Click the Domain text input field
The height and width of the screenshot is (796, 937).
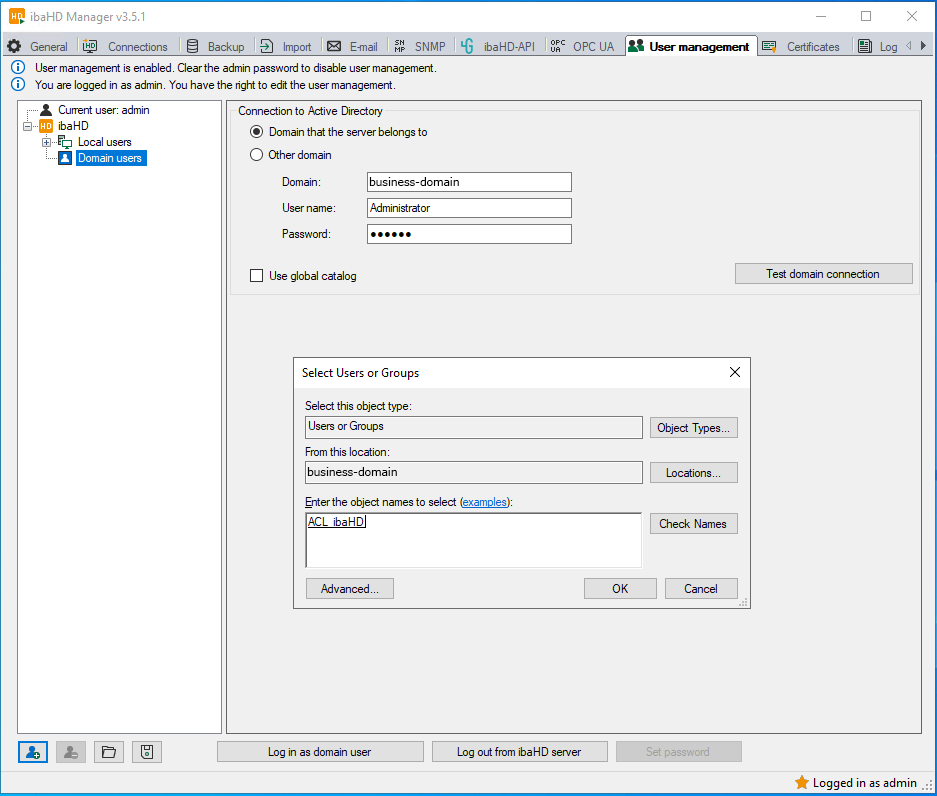(469, 182)
